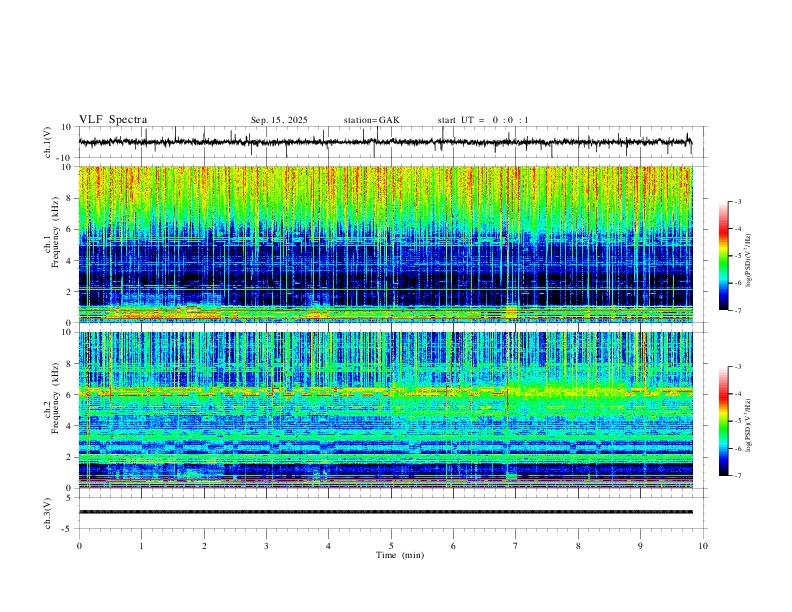Viewport: 792px width, 612px height.
Task: Click time axis tick label "3"
Action: coord(266,546)
